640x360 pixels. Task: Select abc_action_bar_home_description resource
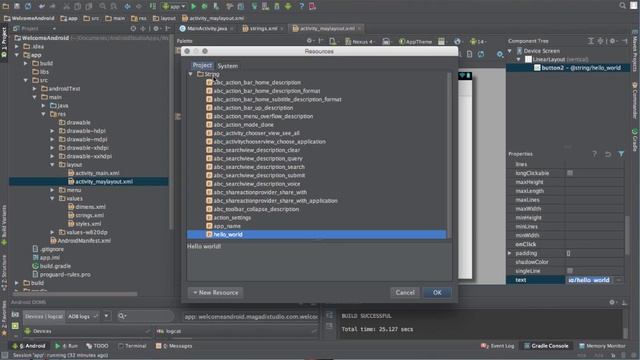(257, 82)
